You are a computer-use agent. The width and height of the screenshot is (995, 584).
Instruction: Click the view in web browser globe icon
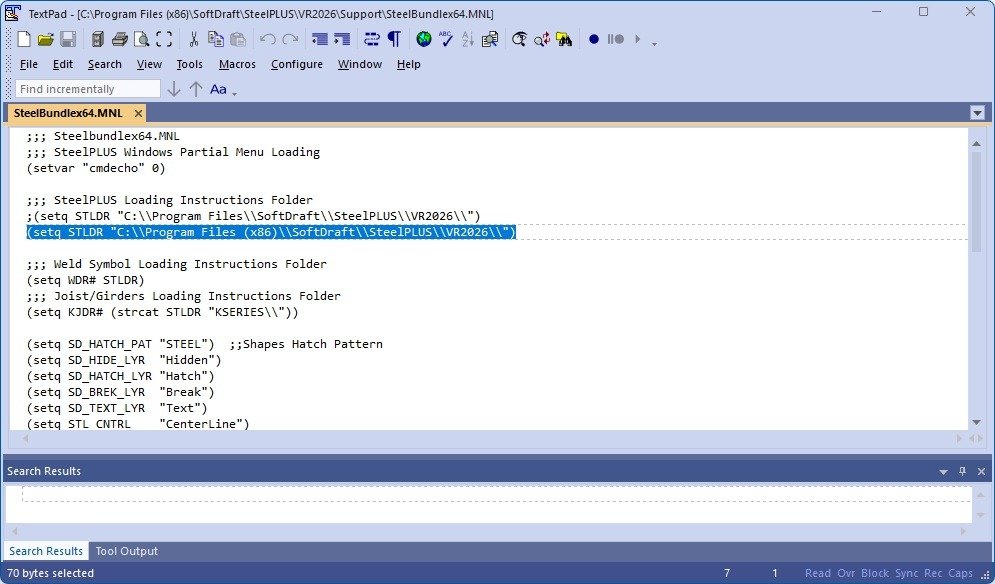pyautogui.click(x=423, y=39)
